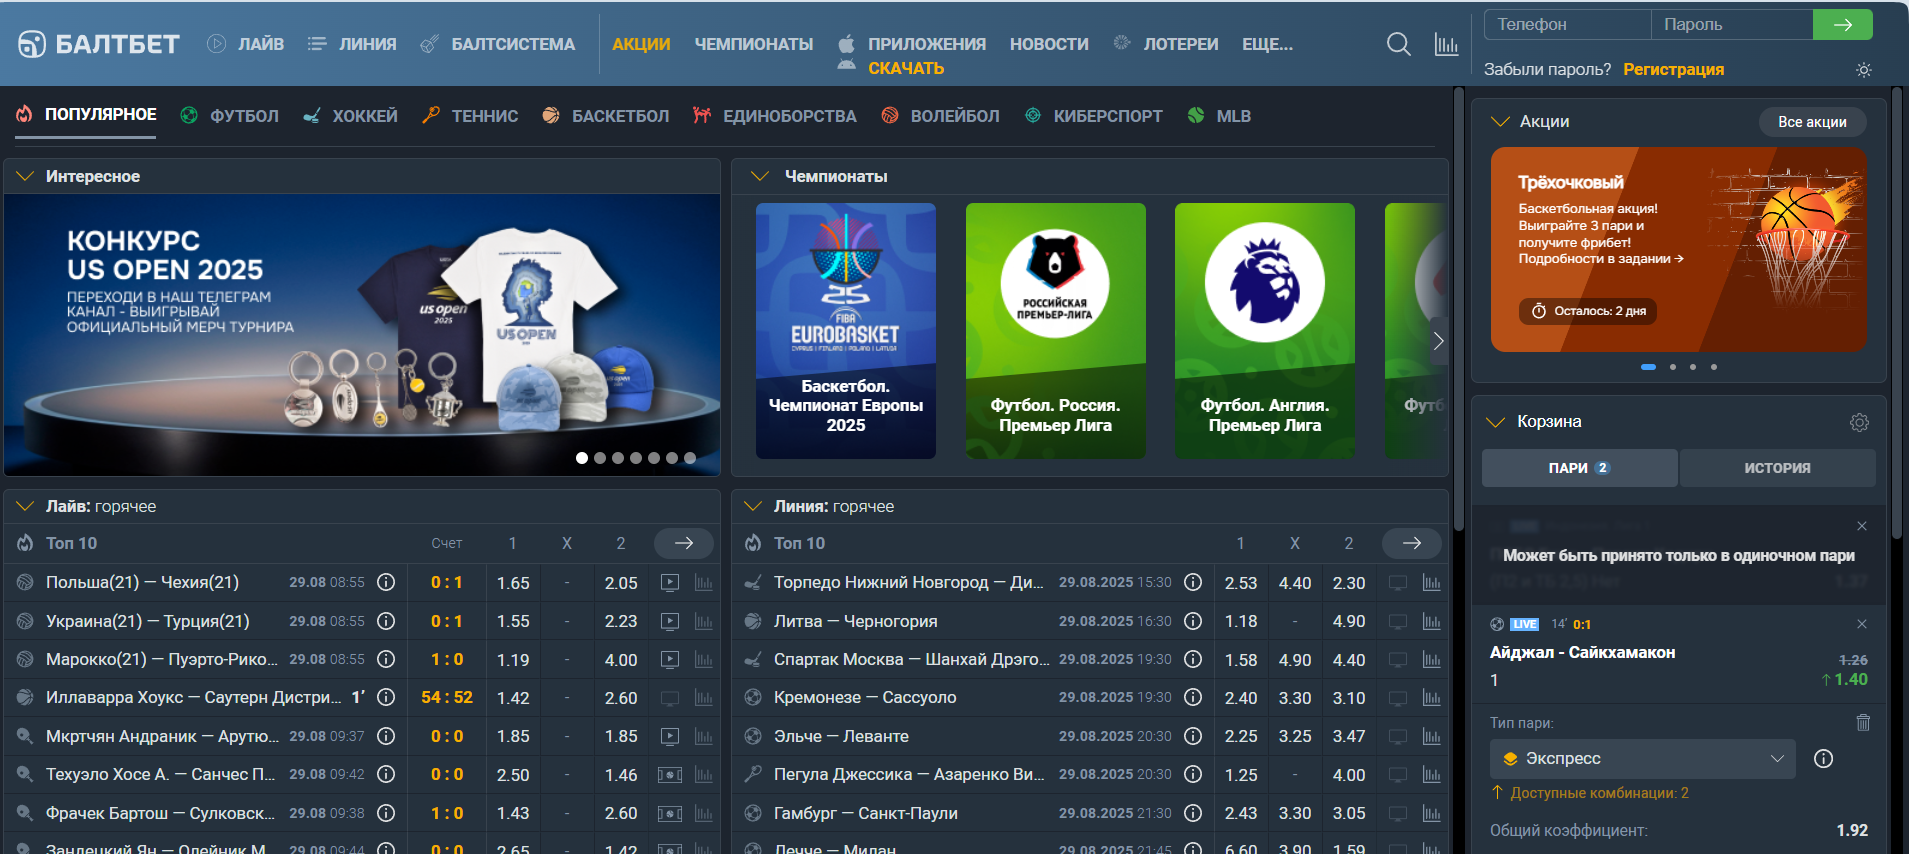Click the Телефон input field
This screenshot has height=854, width=1909.
(x=1567, y=24)
